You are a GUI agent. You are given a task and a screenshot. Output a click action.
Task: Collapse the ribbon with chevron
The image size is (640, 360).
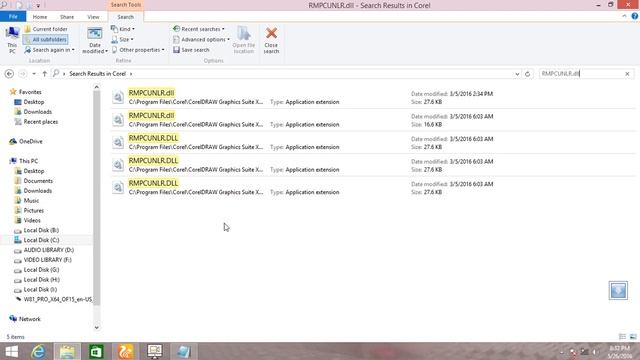pyautogui.click(x=624, y=16)
